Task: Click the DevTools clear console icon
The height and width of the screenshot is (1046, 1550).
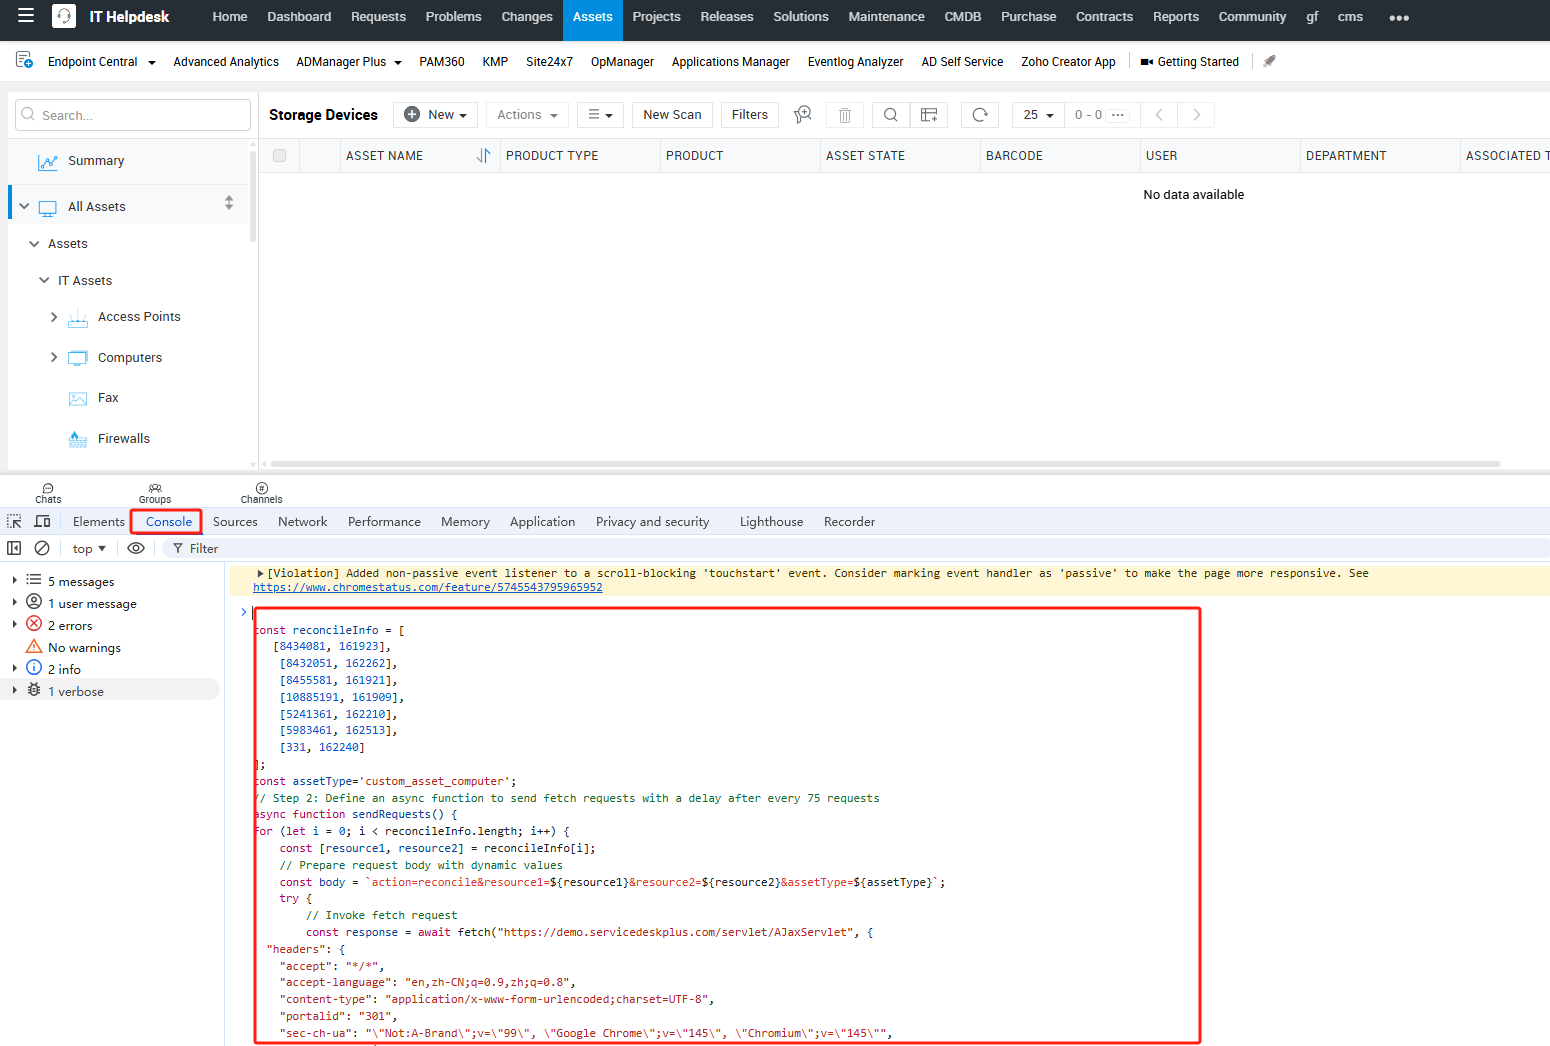Action: point(42,548)
